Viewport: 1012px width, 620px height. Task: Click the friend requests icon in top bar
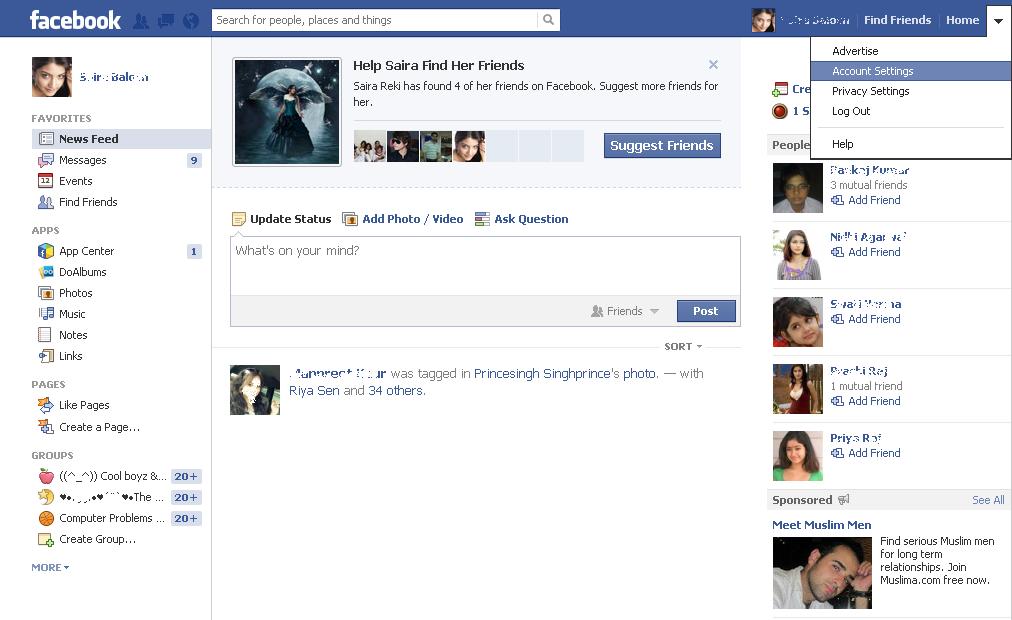tap(141, 20)
